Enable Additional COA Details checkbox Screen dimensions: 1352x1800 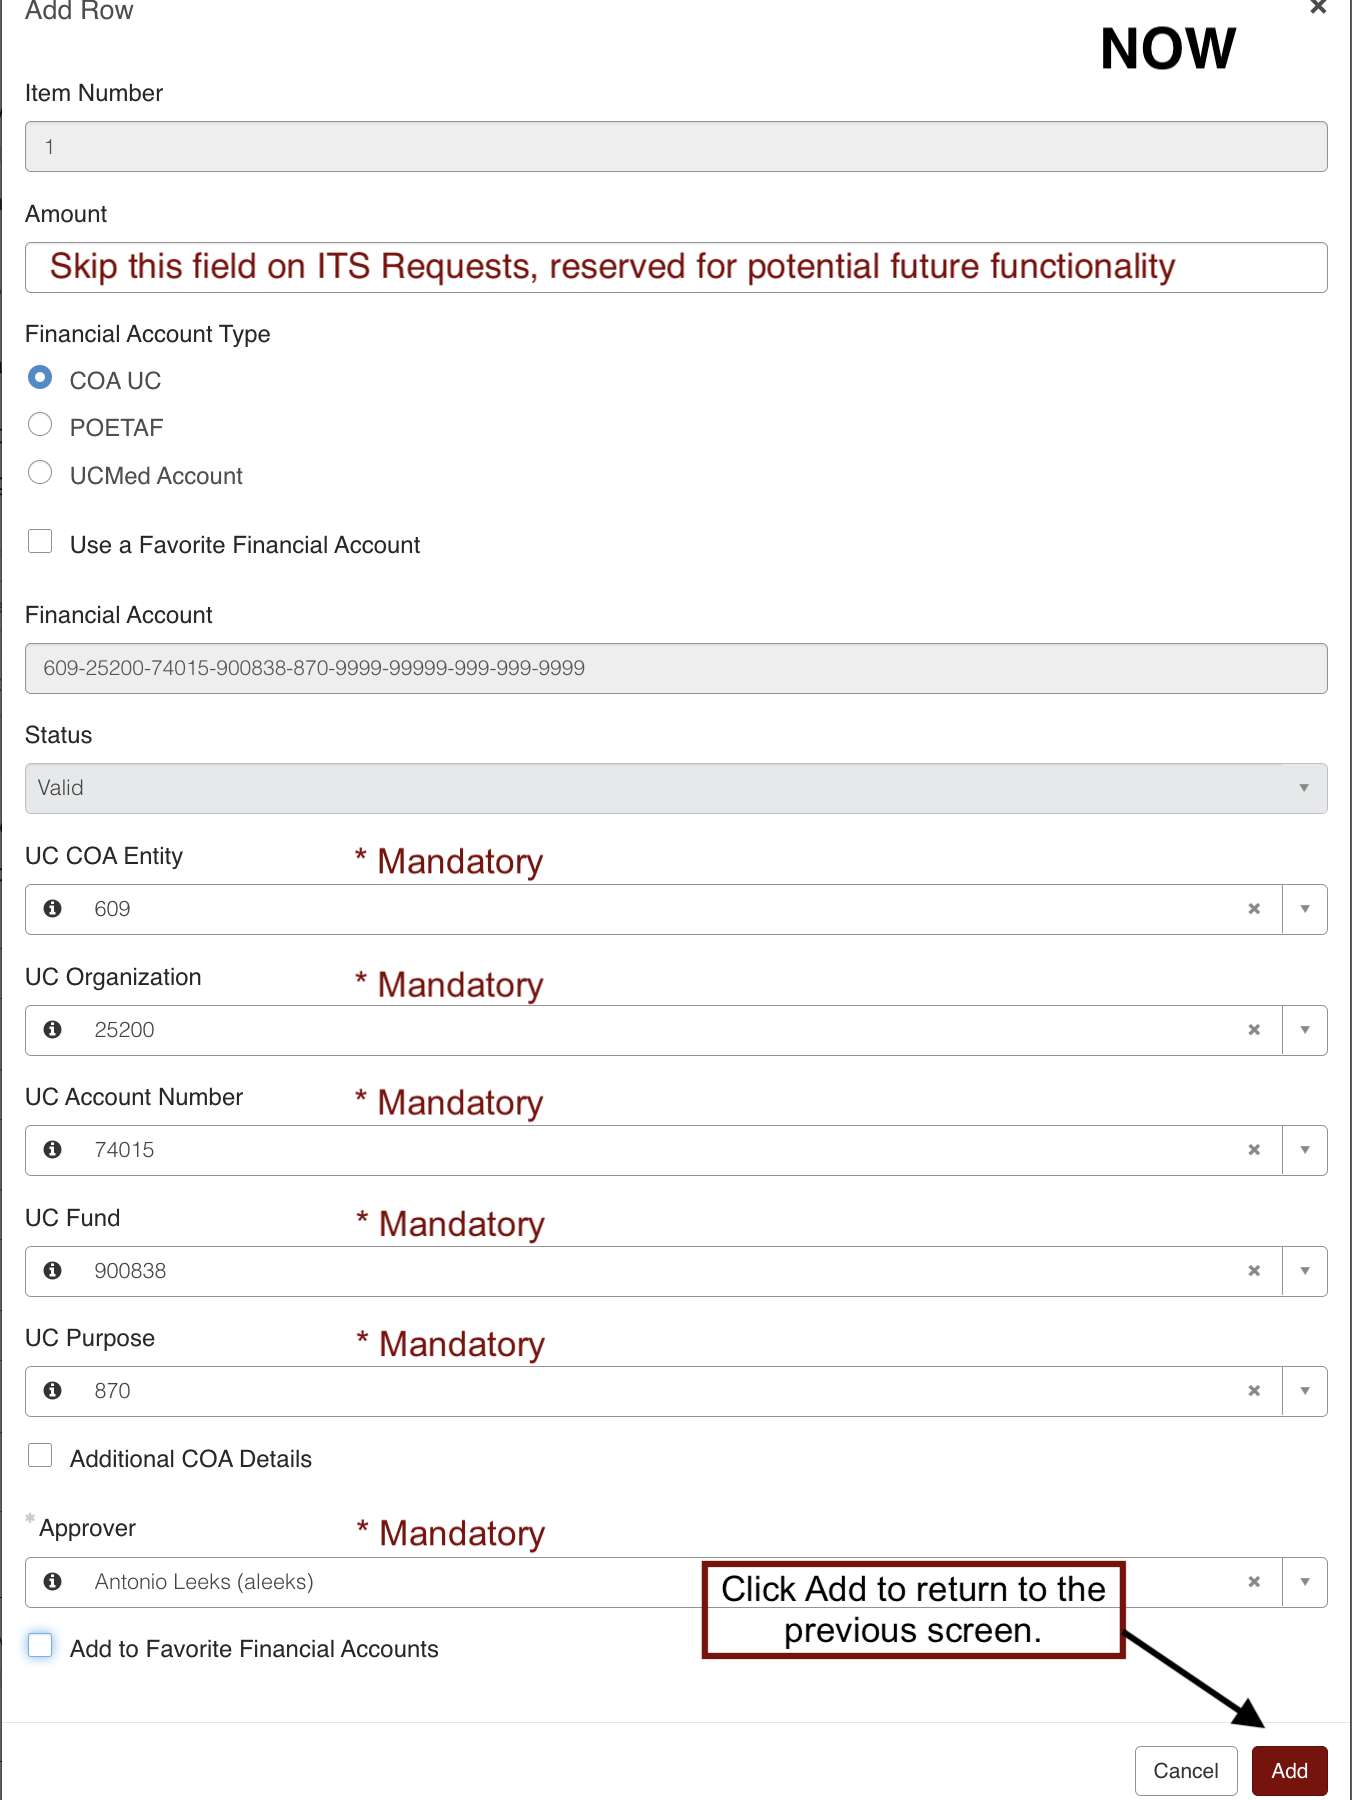click(40, 1455)
